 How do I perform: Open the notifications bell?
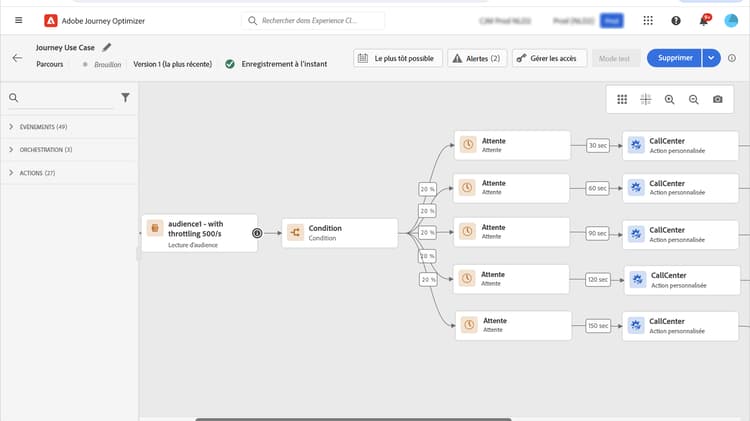(x=704, y=20)
